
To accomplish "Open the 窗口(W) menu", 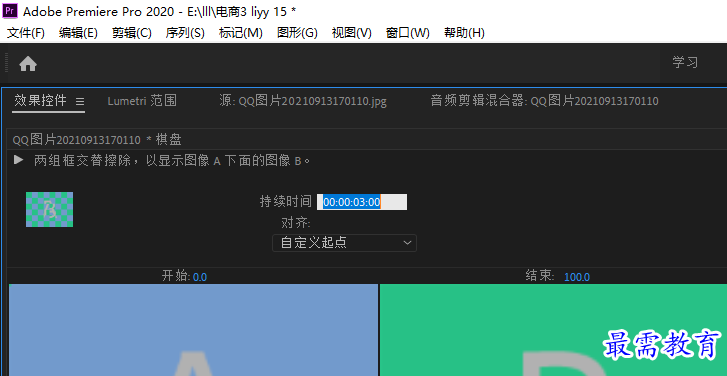I will 408,33.
